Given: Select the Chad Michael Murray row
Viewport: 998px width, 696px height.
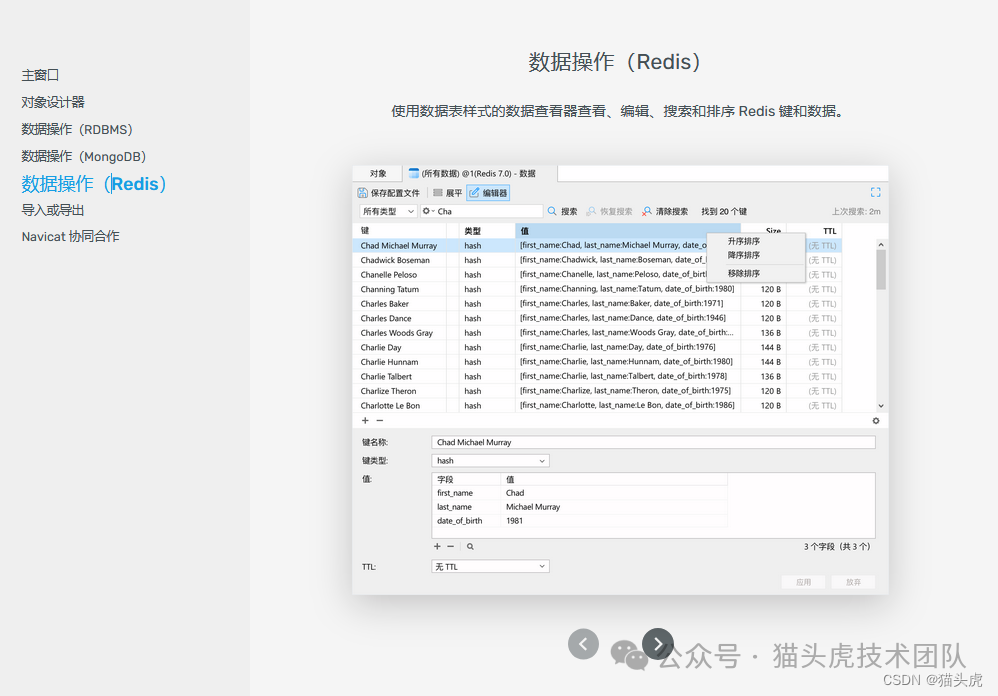Looking at the screenshot, I should point(597,246).
